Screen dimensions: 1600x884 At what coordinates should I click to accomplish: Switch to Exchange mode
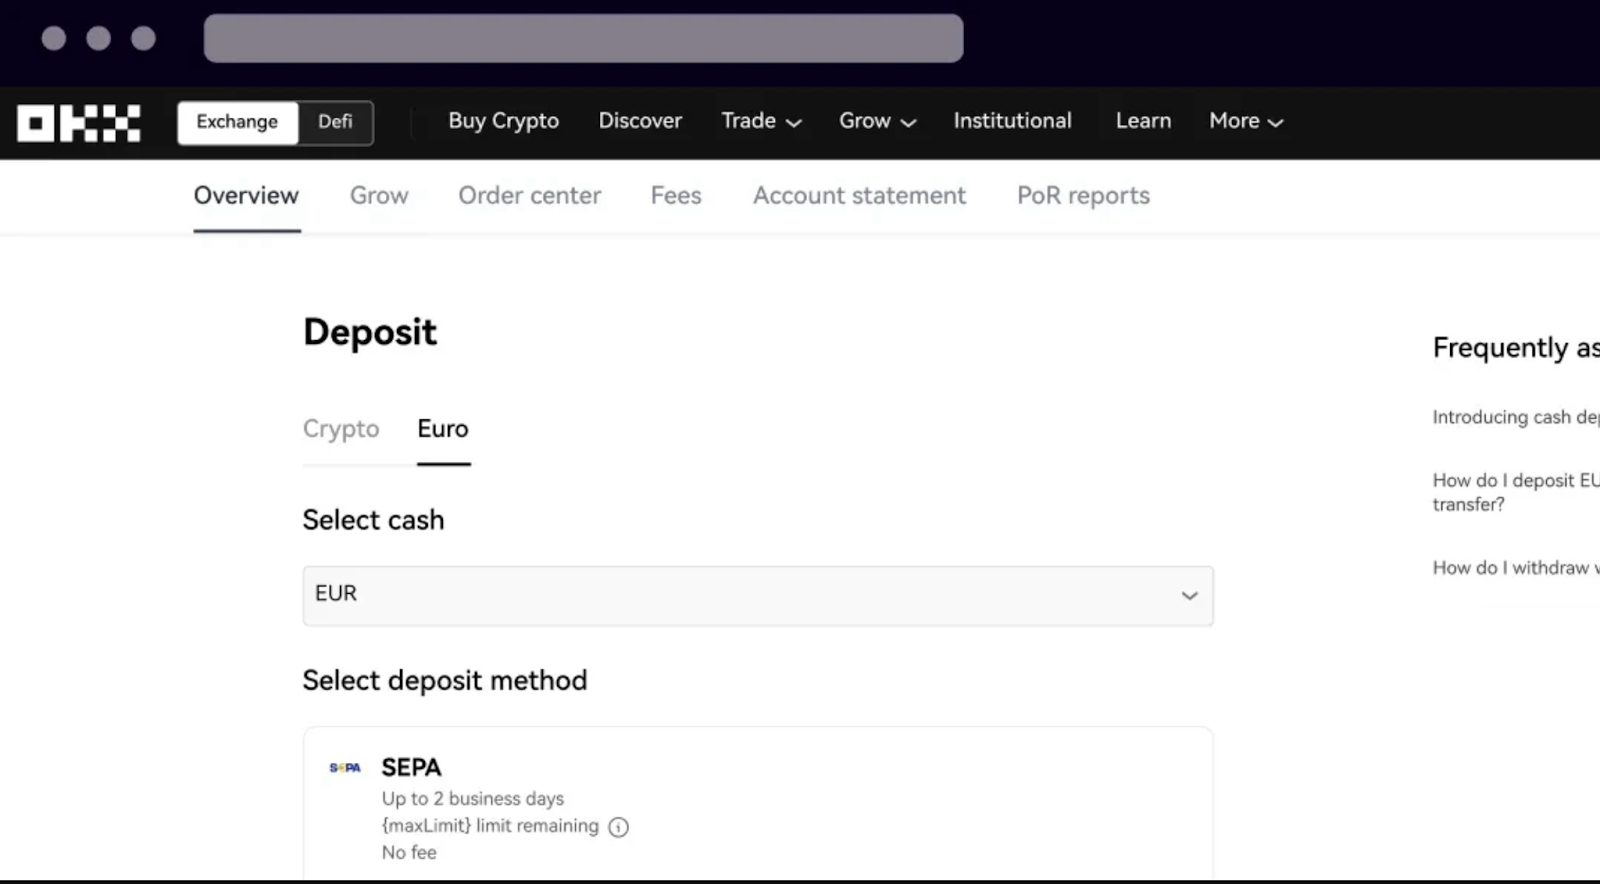pos(237,122)
